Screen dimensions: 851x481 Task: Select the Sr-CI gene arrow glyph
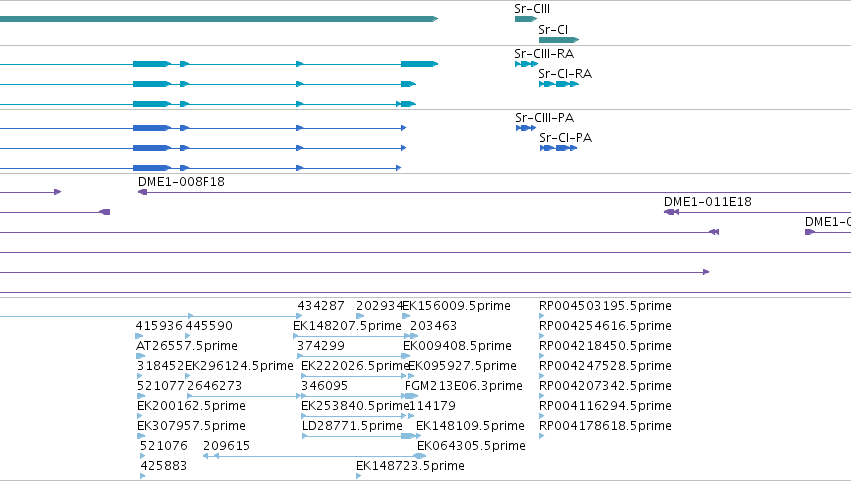tap(559, 40)
